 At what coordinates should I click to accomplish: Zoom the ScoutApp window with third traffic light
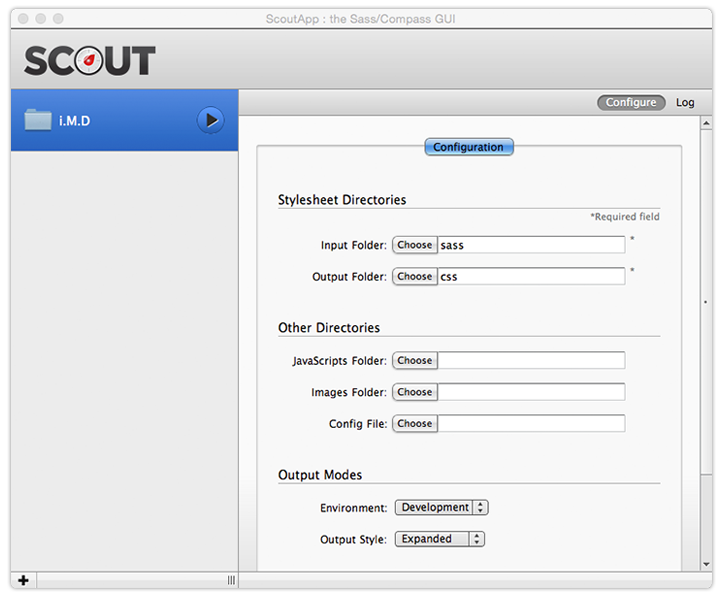coord(58,18)
